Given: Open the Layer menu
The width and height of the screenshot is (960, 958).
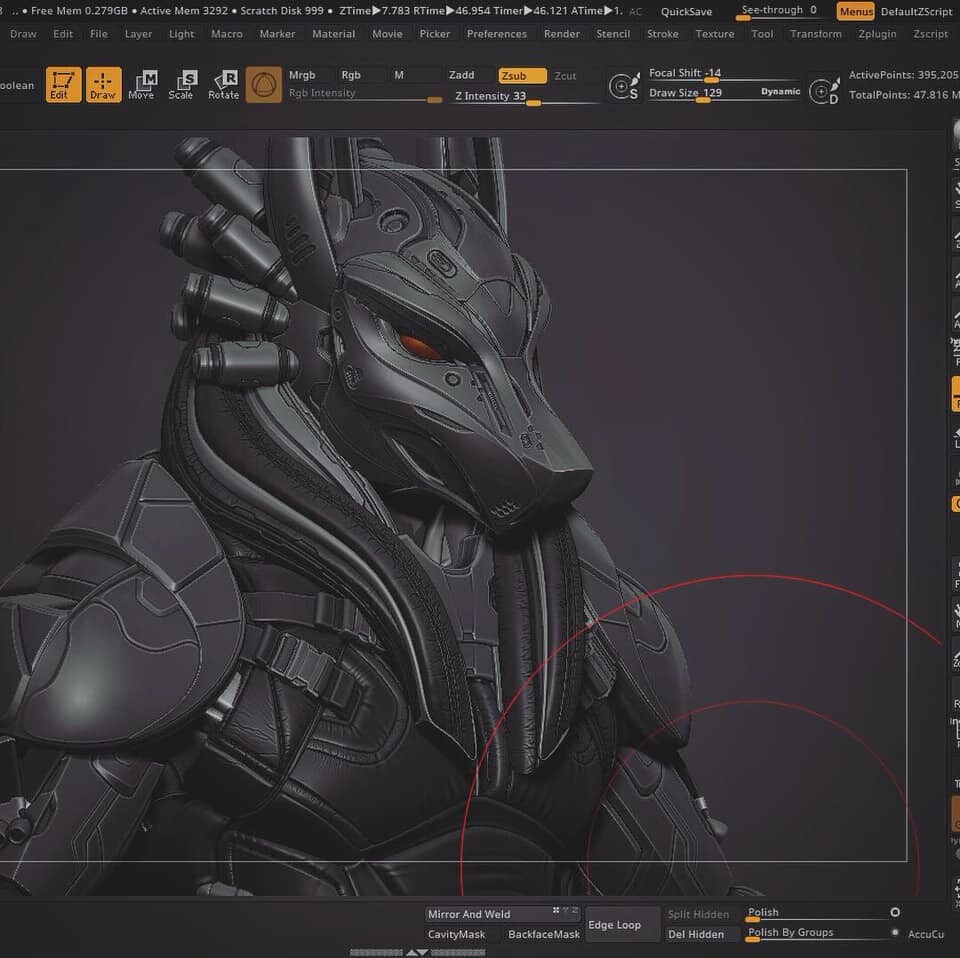Looking at the screenshot, I should pos(138,34).
